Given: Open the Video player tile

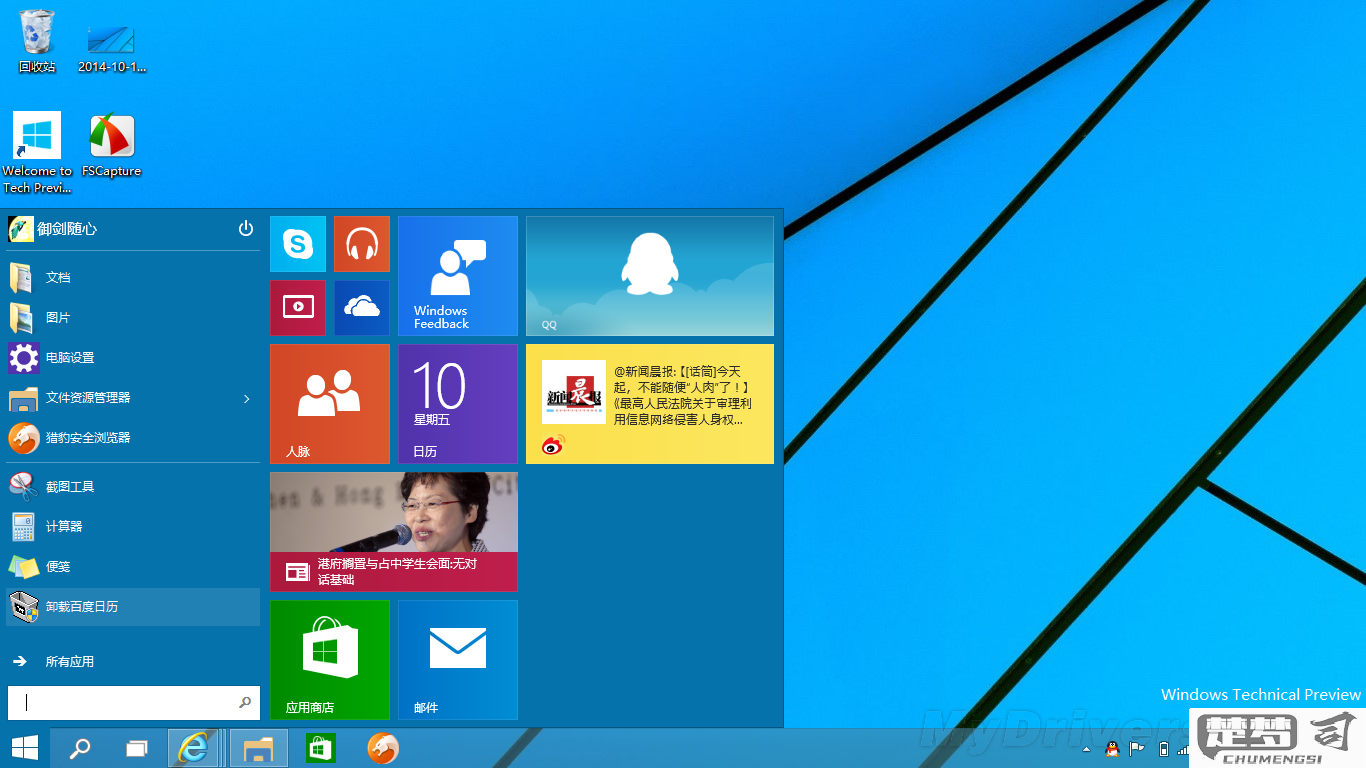Looking at the screenshot, I should 298,308.
